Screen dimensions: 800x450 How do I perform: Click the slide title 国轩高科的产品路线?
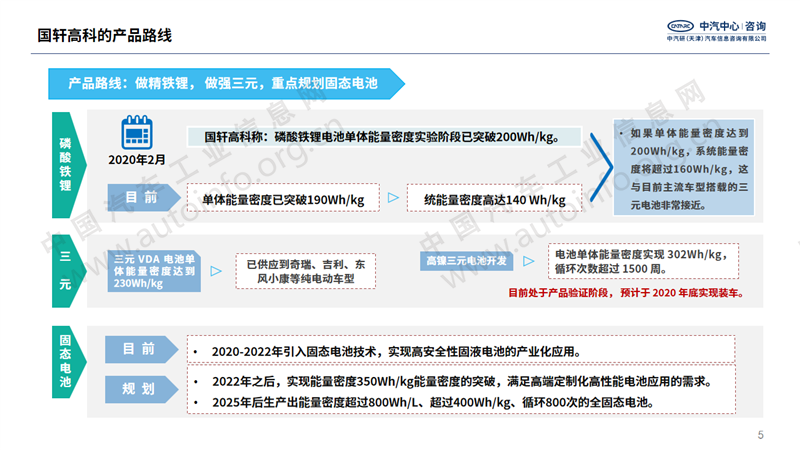click(x=105, y=35)
